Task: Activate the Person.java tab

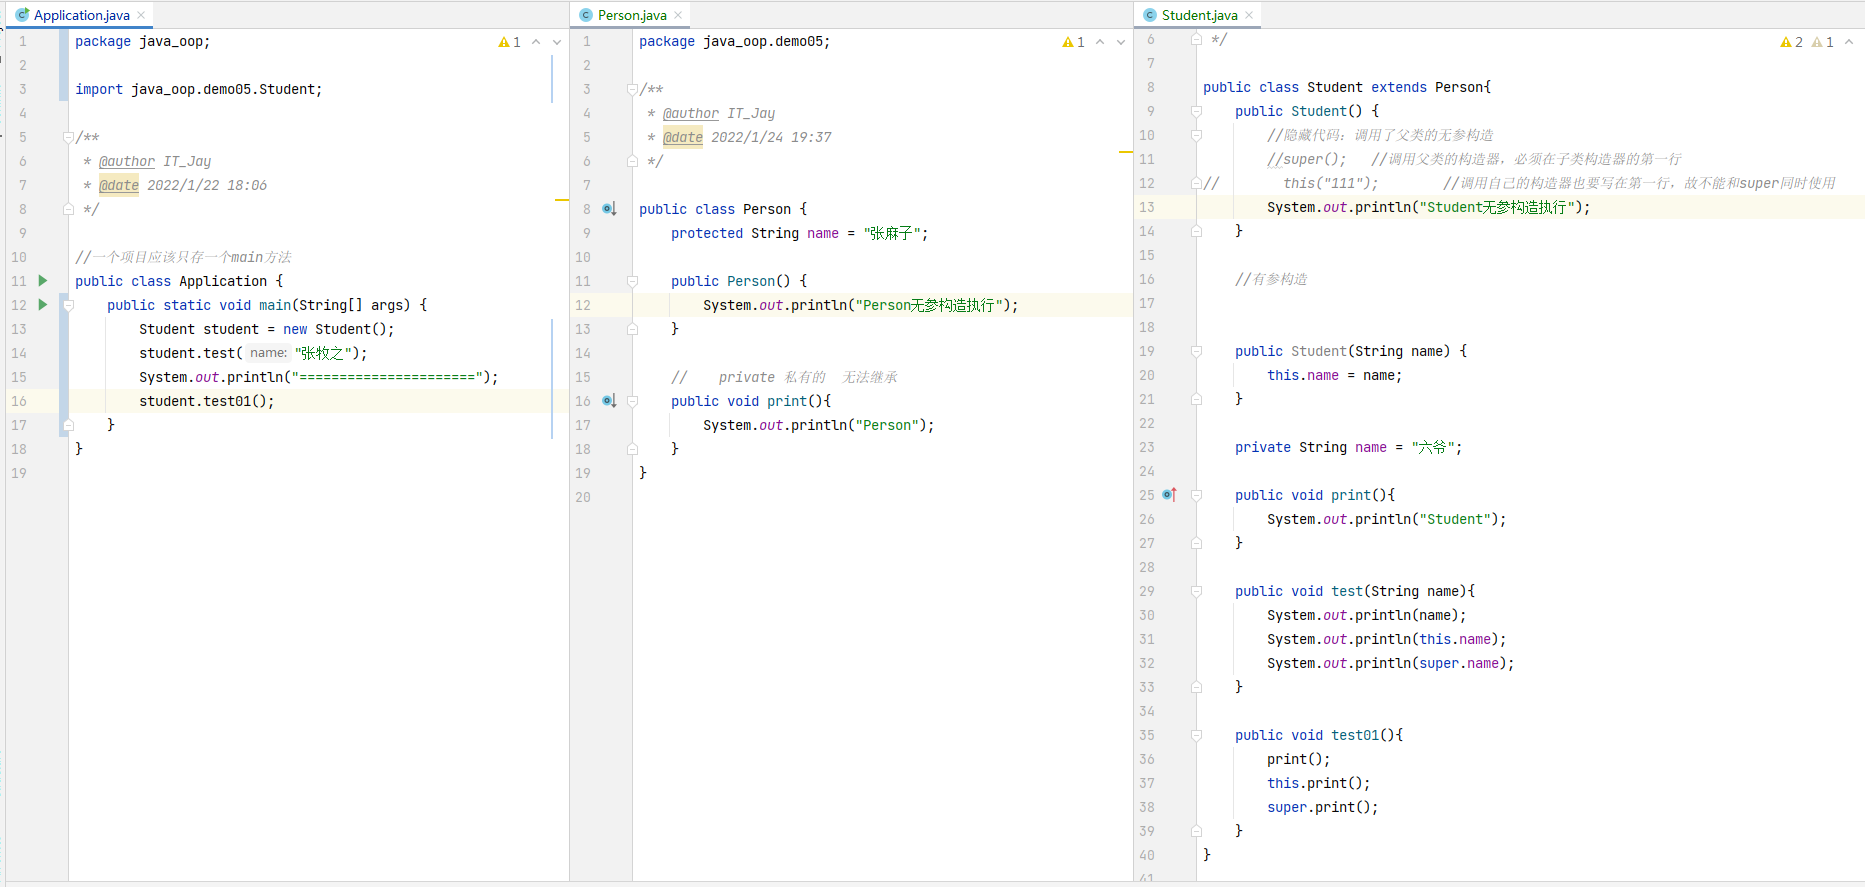Action: coord(631,15)
